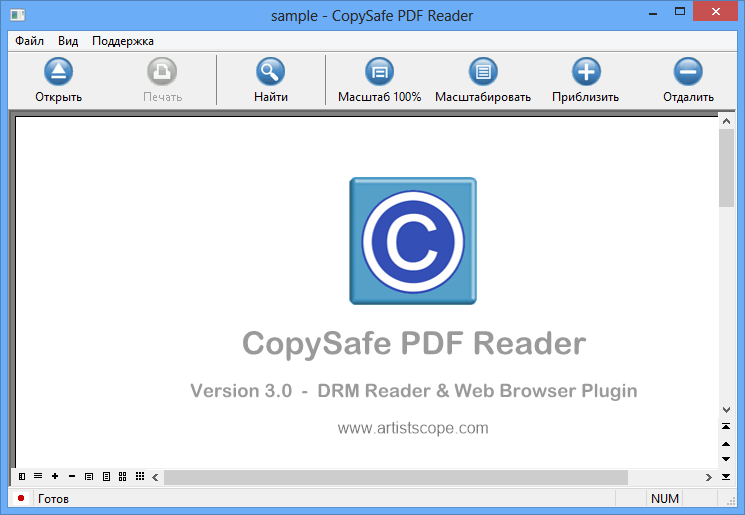Viewport: 745px width, 515px height.
Task: Click the CopySafe copyright logo image
Action: tap(413, 241)
